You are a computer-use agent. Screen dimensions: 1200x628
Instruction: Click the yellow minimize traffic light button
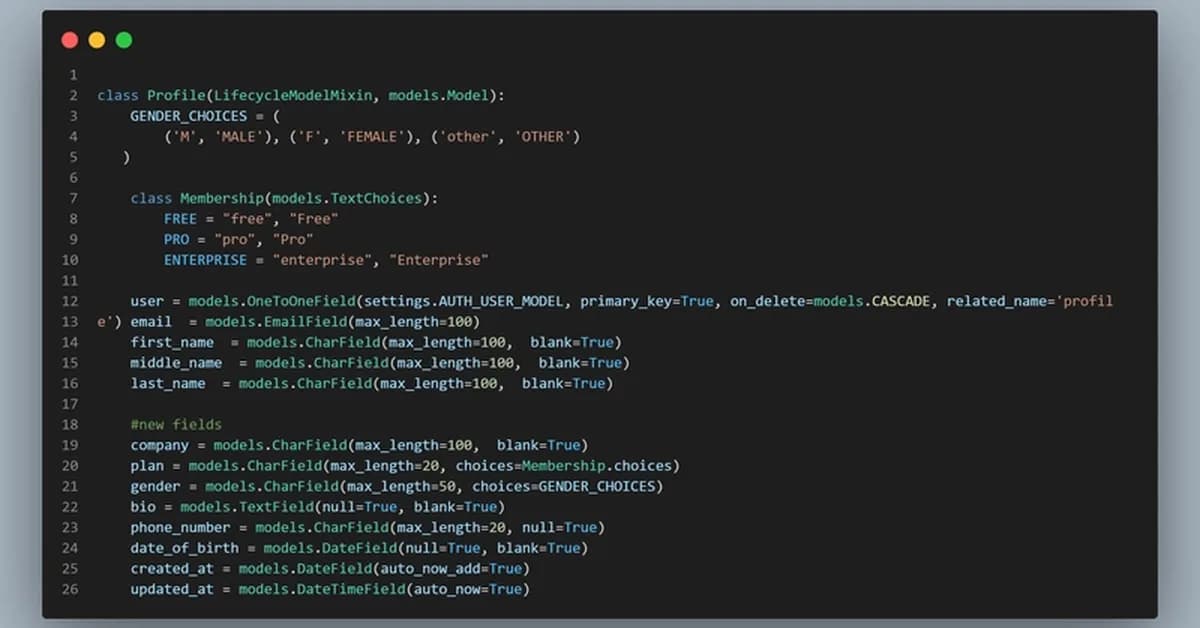[96, 39]
